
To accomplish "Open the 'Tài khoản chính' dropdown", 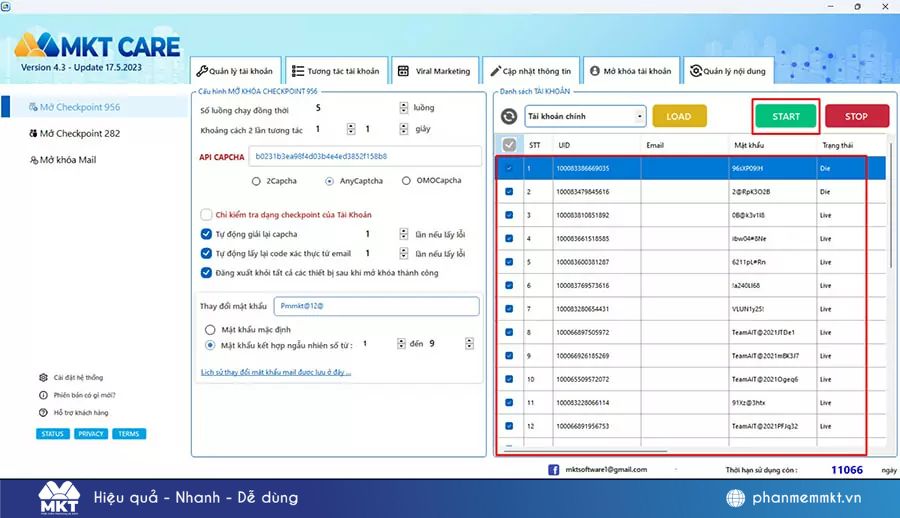I will click(x=585, y=117).
